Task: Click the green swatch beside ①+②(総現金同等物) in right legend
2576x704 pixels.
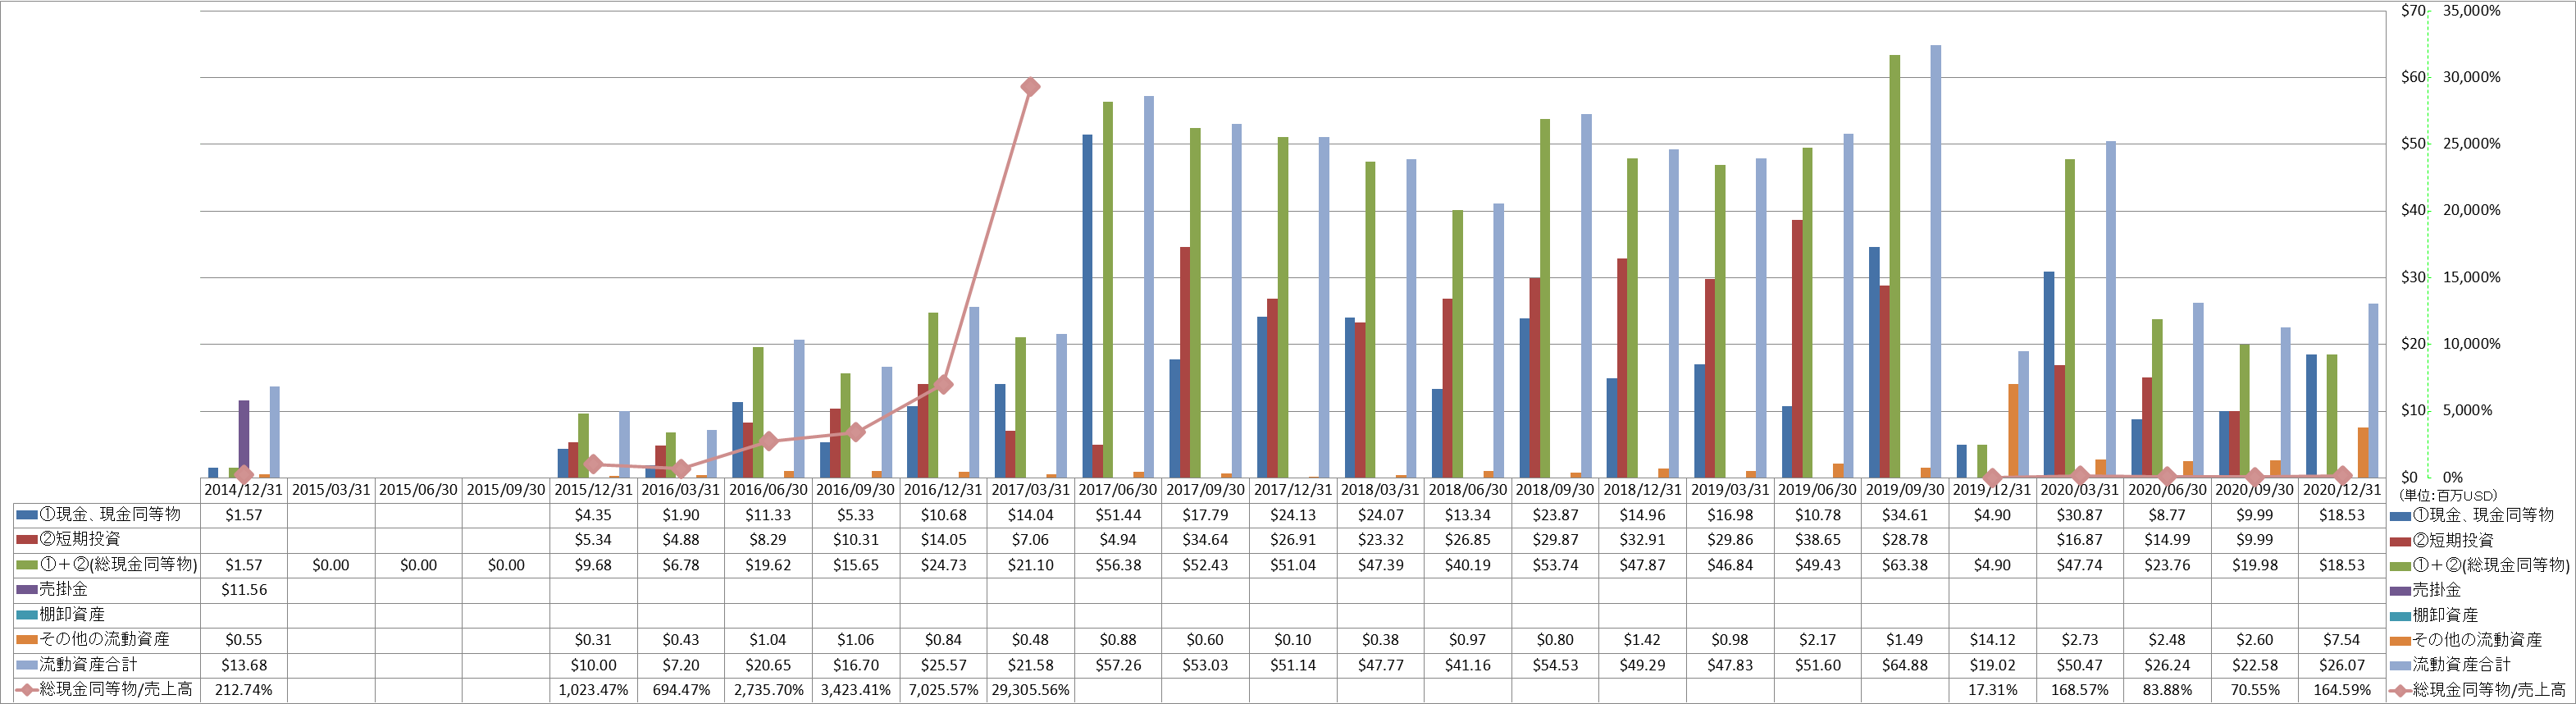Action: click(2400, 565)
